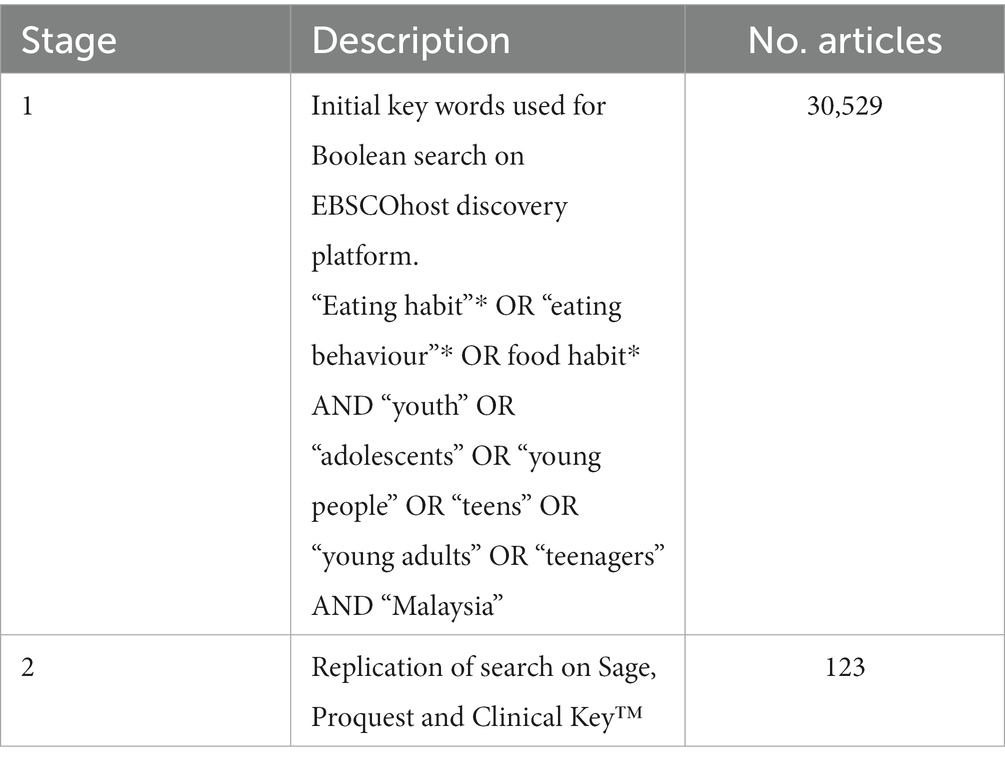Screen dimensions: 1005x760
Task: Click the '“adolescents” OR “young' line
Action: coord(456,457)
